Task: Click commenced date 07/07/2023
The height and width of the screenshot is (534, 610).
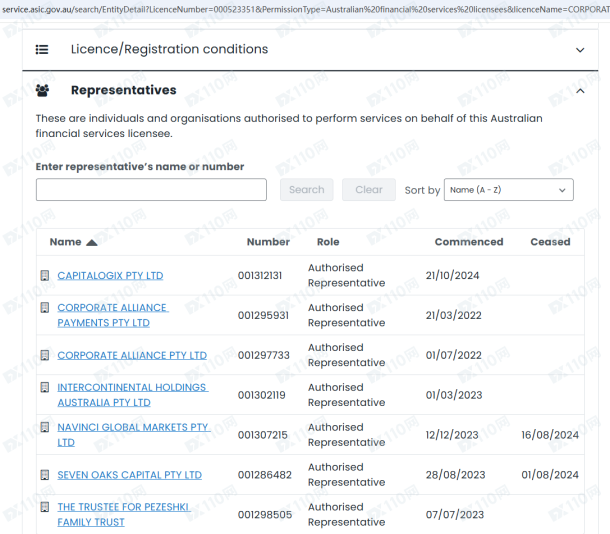Action: pos(454,515)
